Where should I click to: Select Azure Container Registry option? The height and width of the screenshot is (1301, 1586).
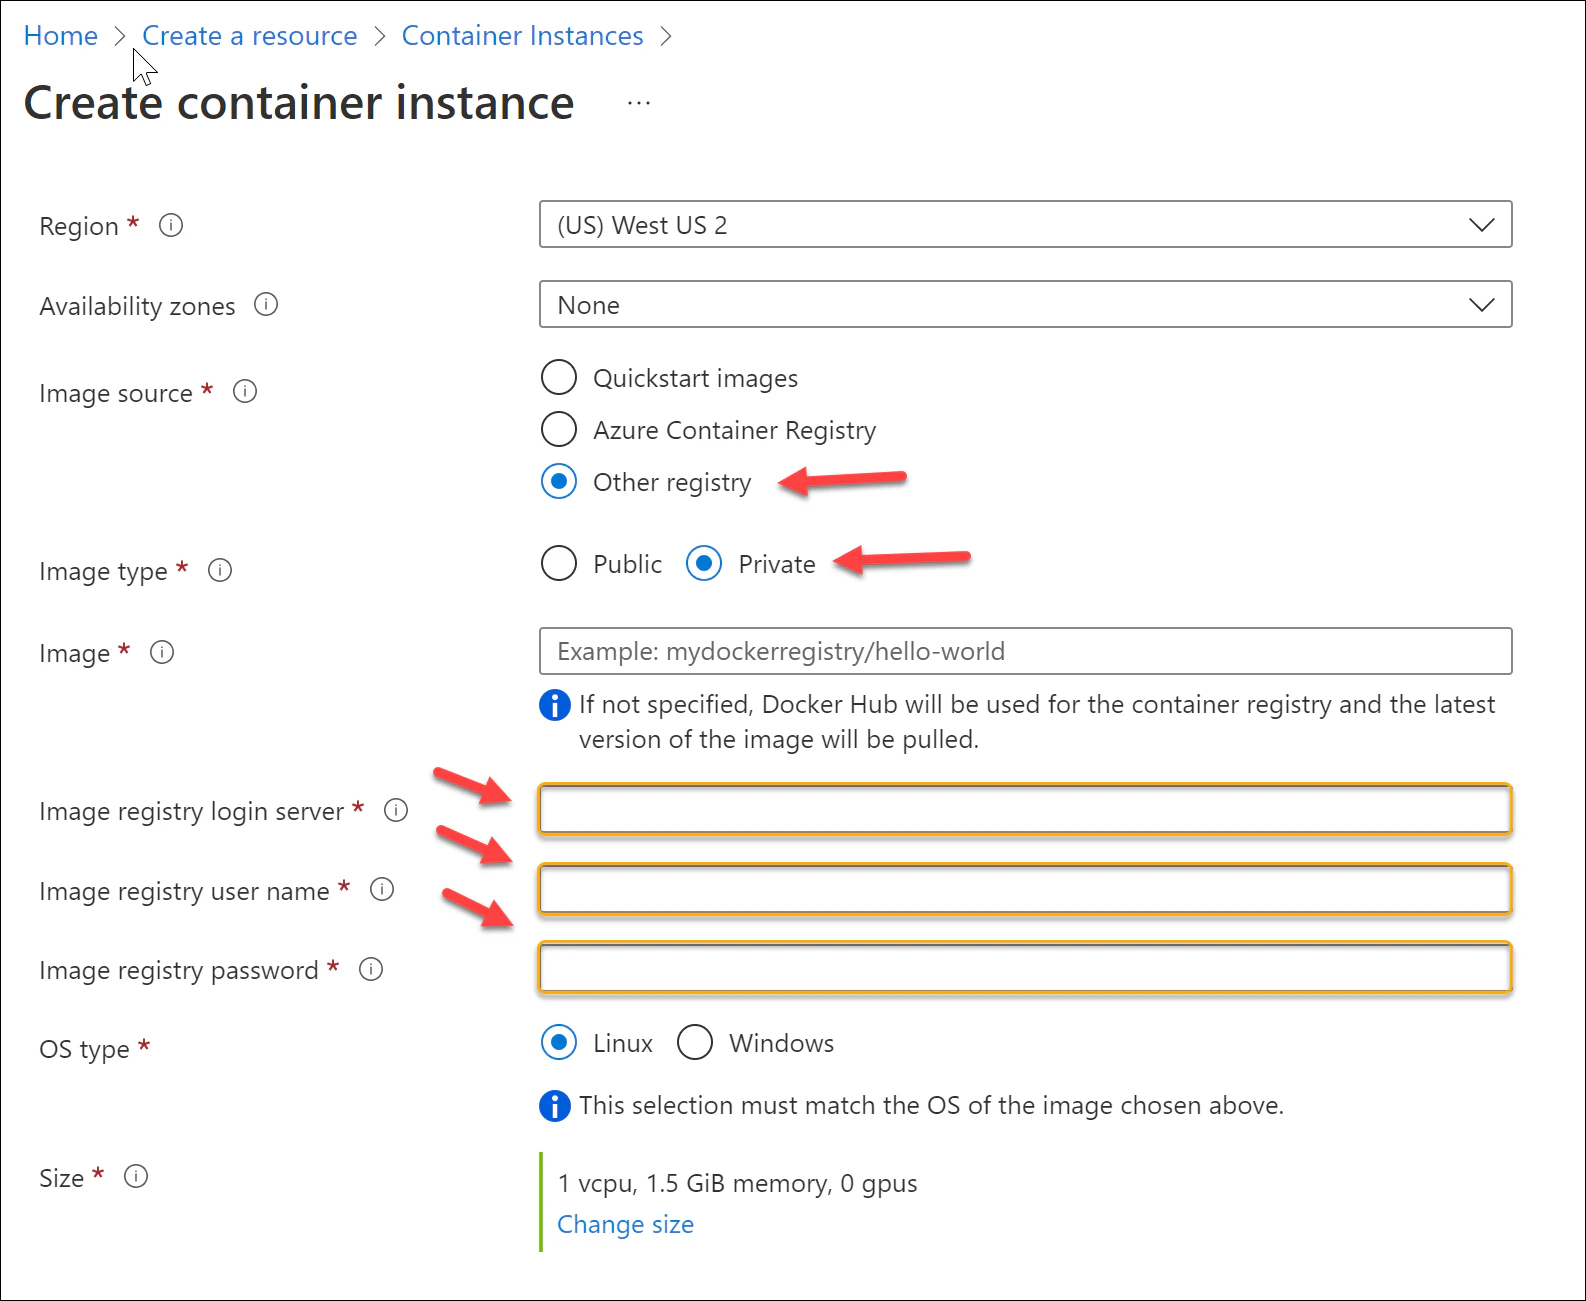pos(559,430)
